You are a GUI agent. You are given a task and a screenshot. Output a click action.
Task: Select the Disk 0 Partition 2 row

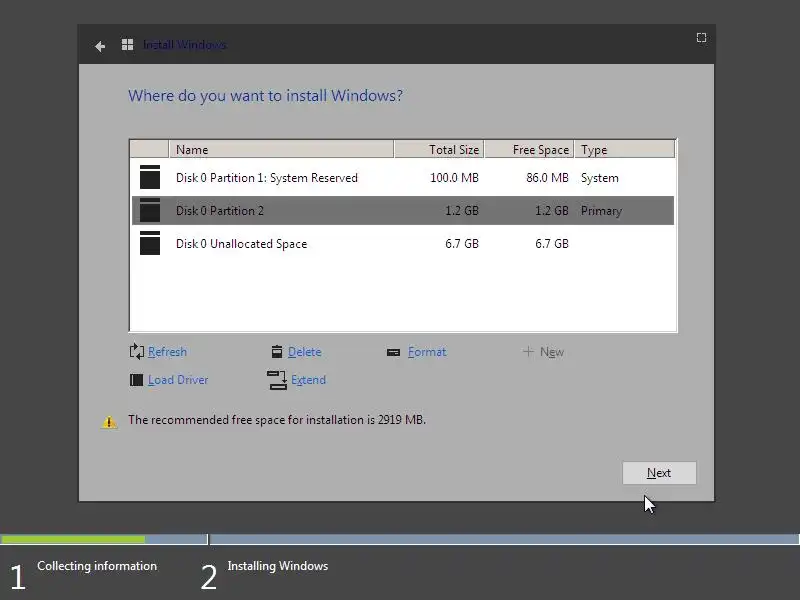point(403,210)
